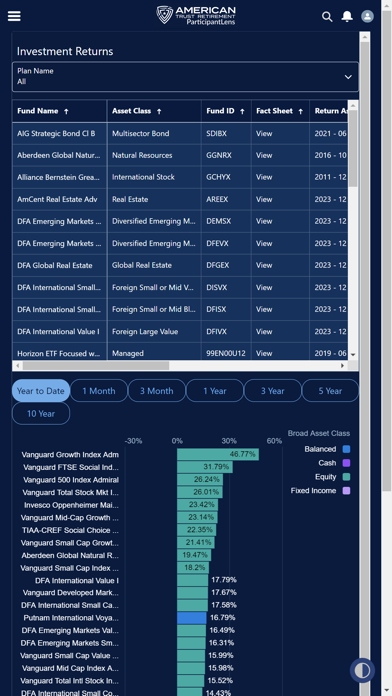View fact sheet for DEMSX fund

pos(264,221)
